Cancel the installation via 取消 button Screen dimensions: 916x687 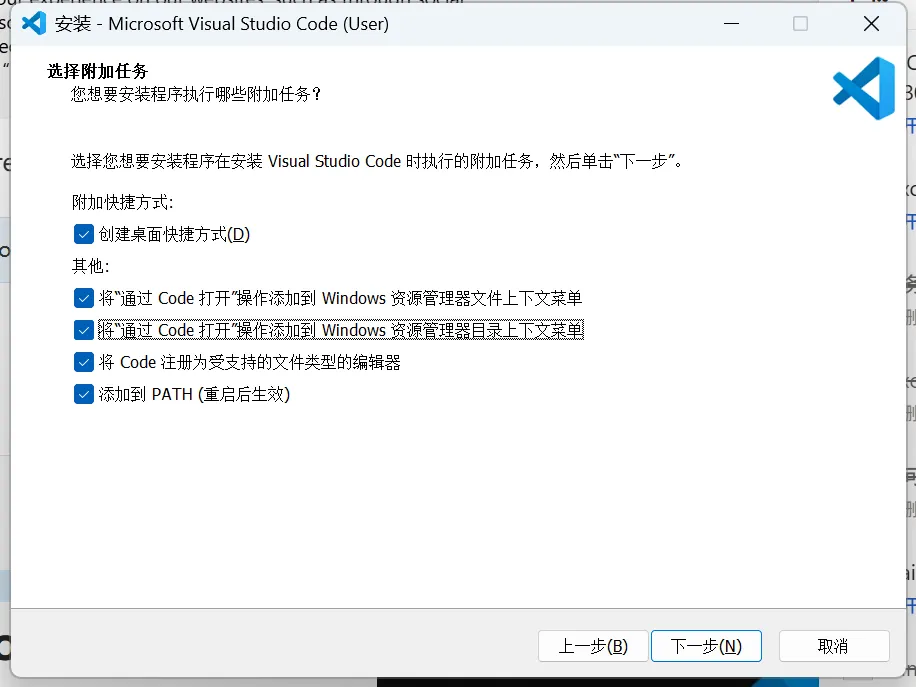point(834,646)
